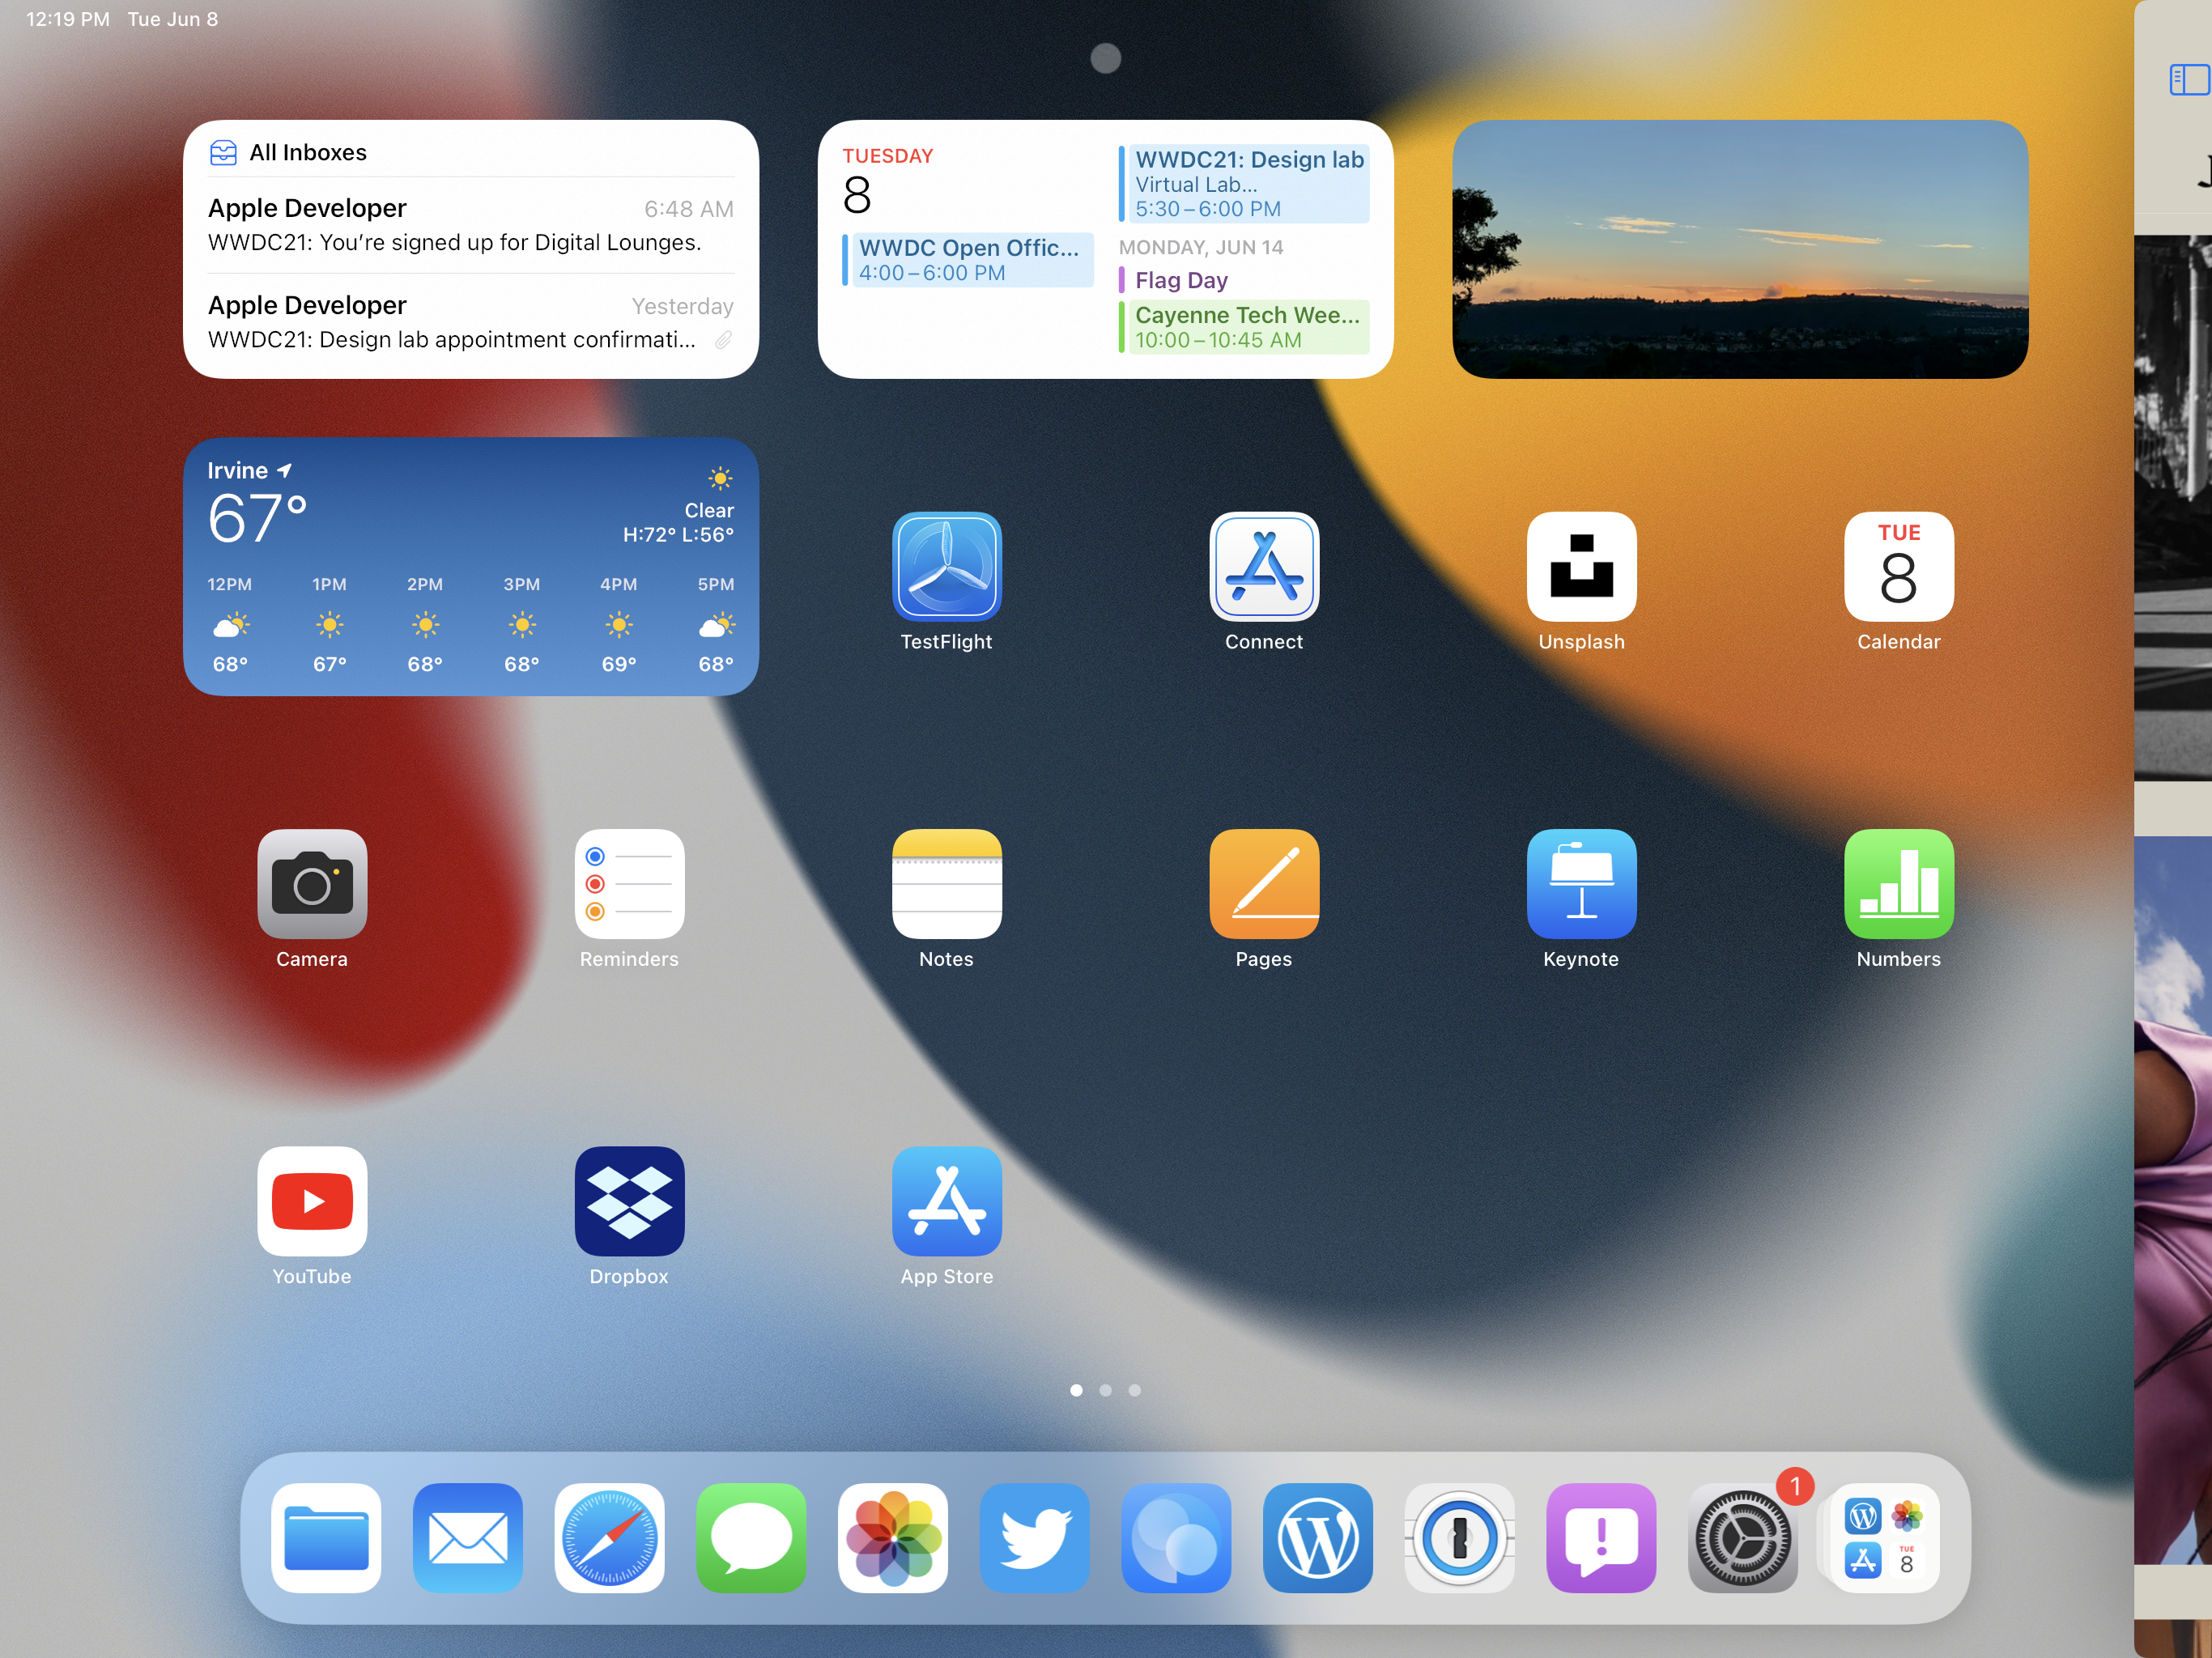Open the sunset photo widget
The height and width of the screenshot is (1658, 2212).
coord(1739,249)
